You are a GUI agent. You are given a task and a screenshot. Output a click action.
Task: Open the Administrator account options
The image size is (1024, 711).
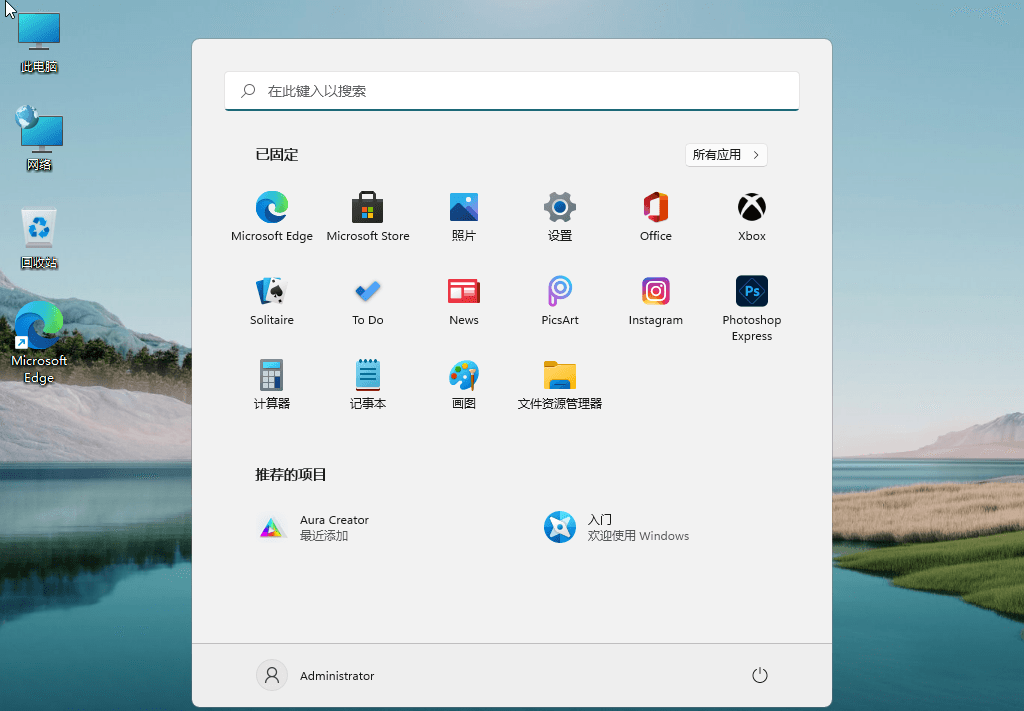(x=315, y=675)
